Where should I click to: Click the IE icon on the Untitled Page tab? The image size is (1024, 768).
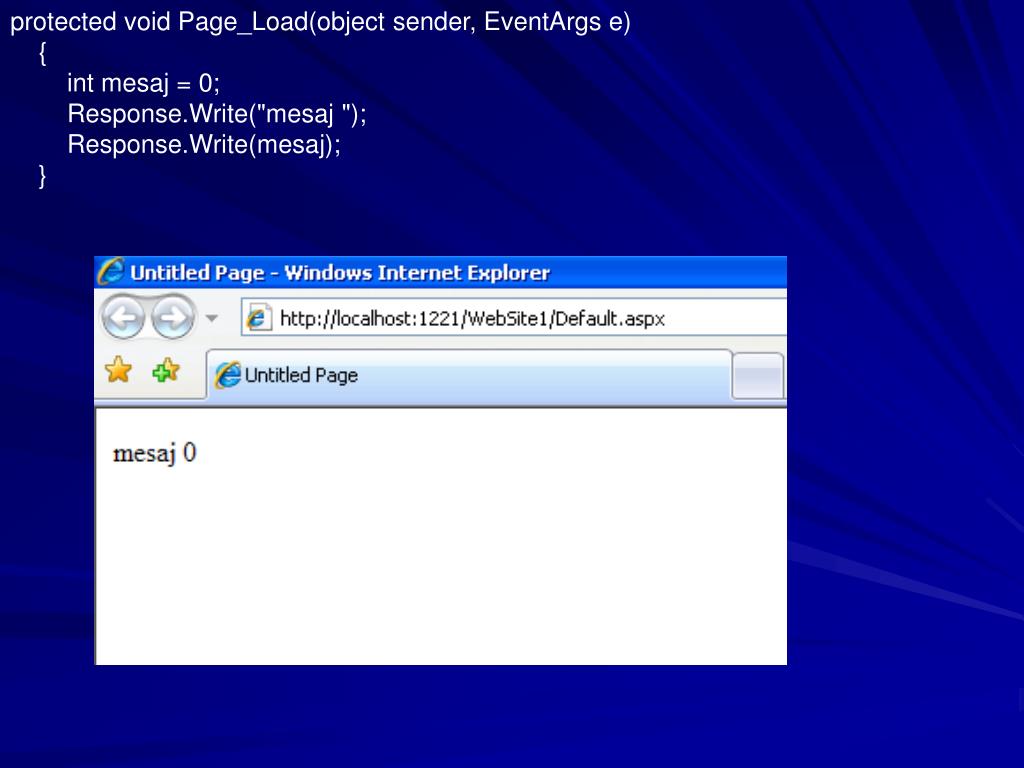pyautogui.click(x=228, y=375)
